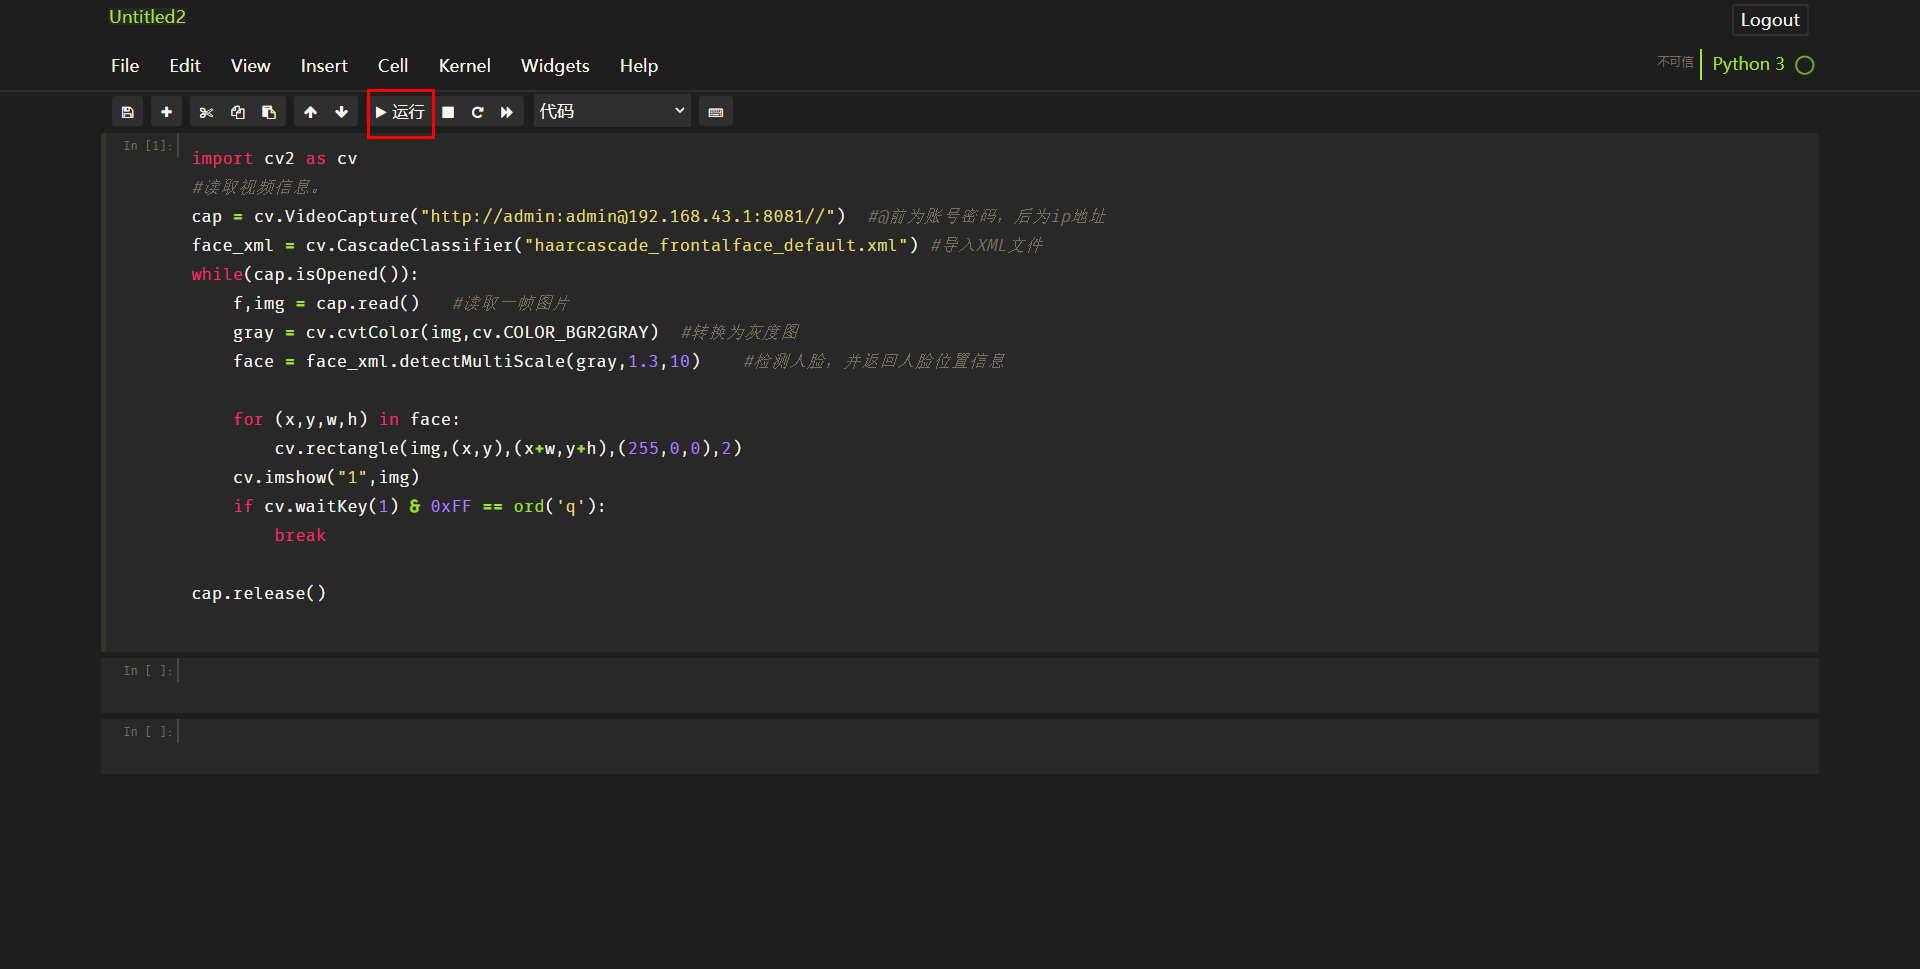The height and width of the screenshot is (969, 1920).
Task: Click the 'break' statement
Action: 300,536
